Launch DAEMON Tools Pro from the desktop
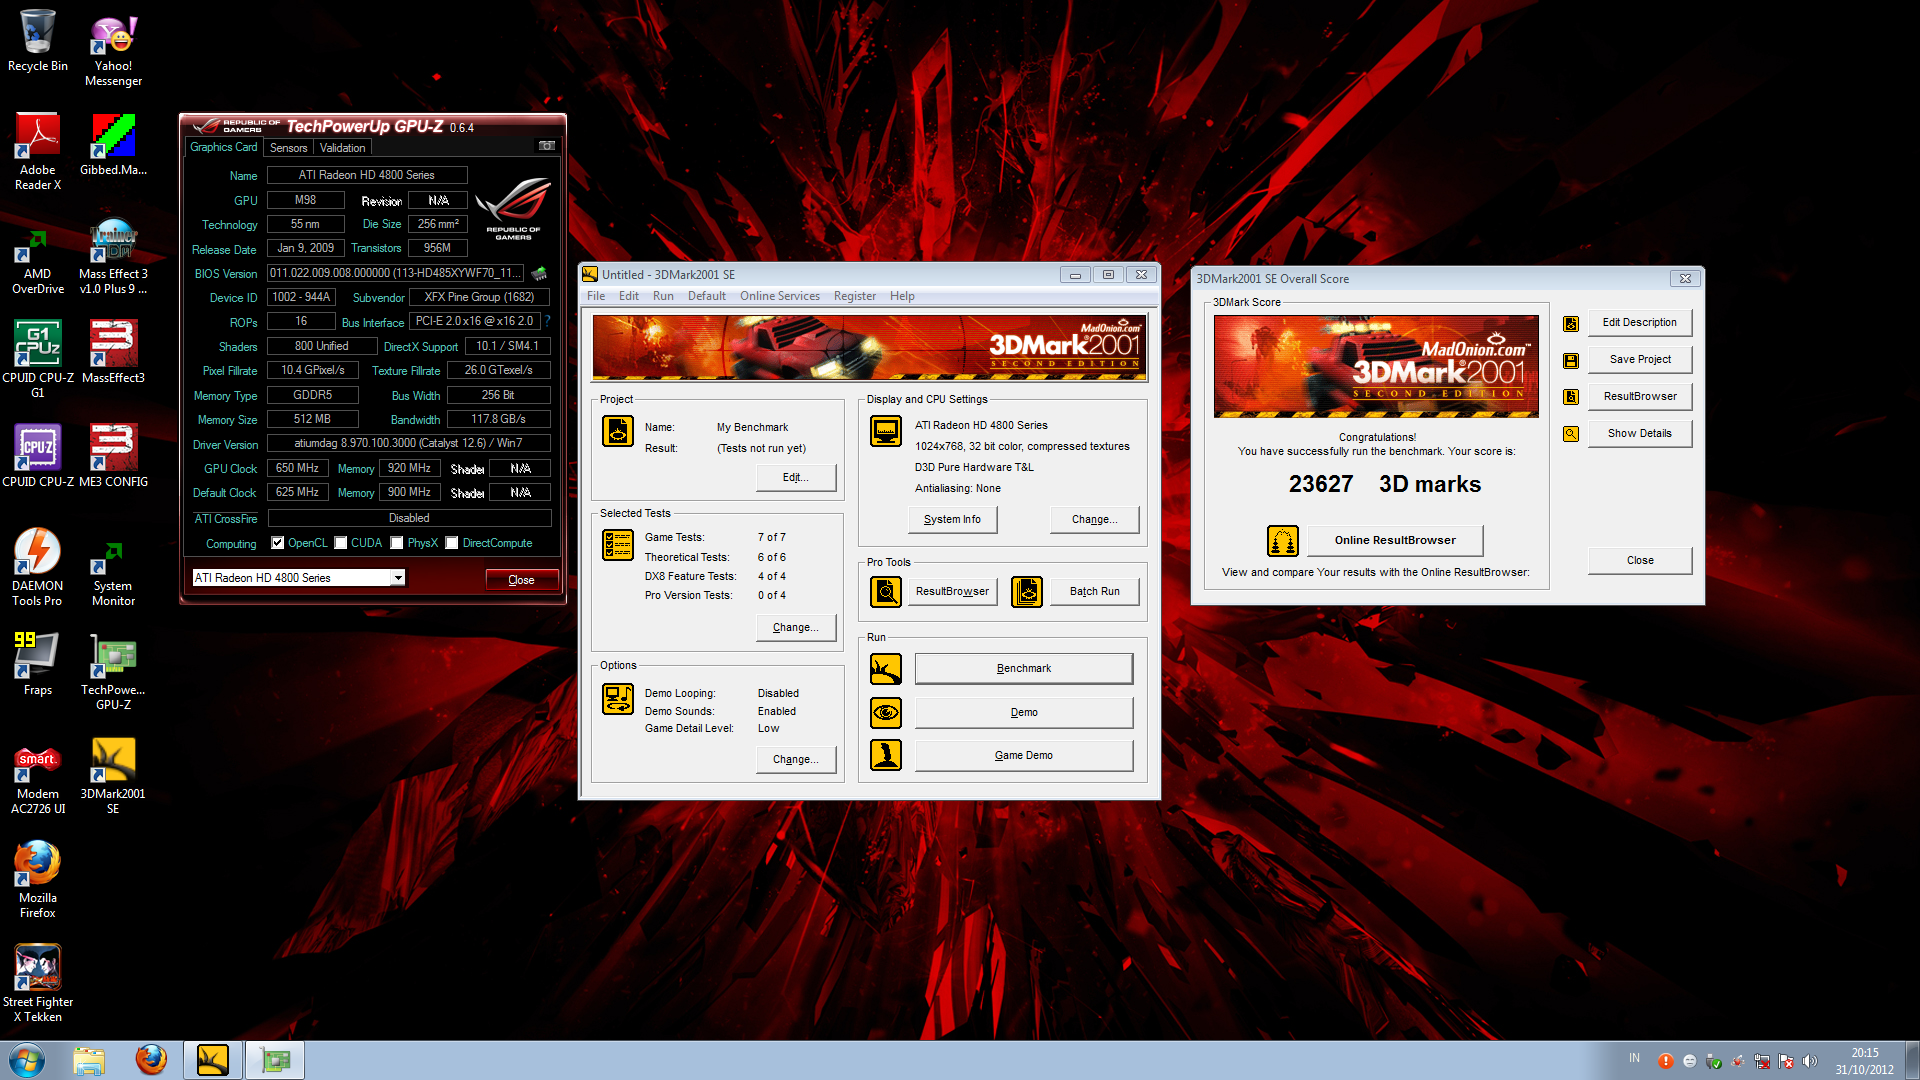The height and width of the screenshot is (1080, 1920). tap(37, 568)
